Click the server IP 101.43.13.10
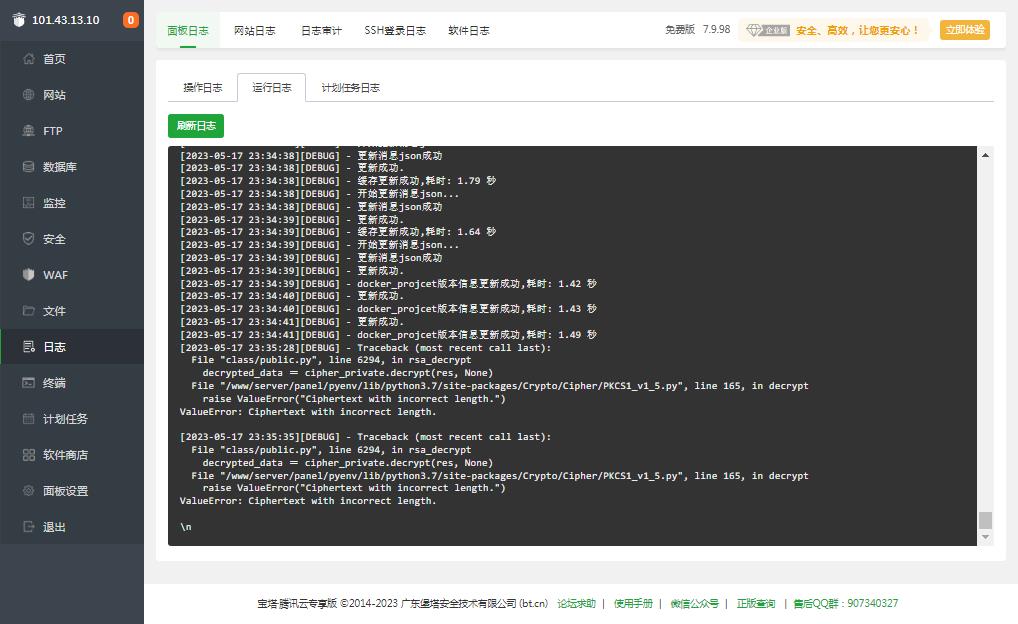Viewport: 1018px width, 624px height. pos(66,20)
